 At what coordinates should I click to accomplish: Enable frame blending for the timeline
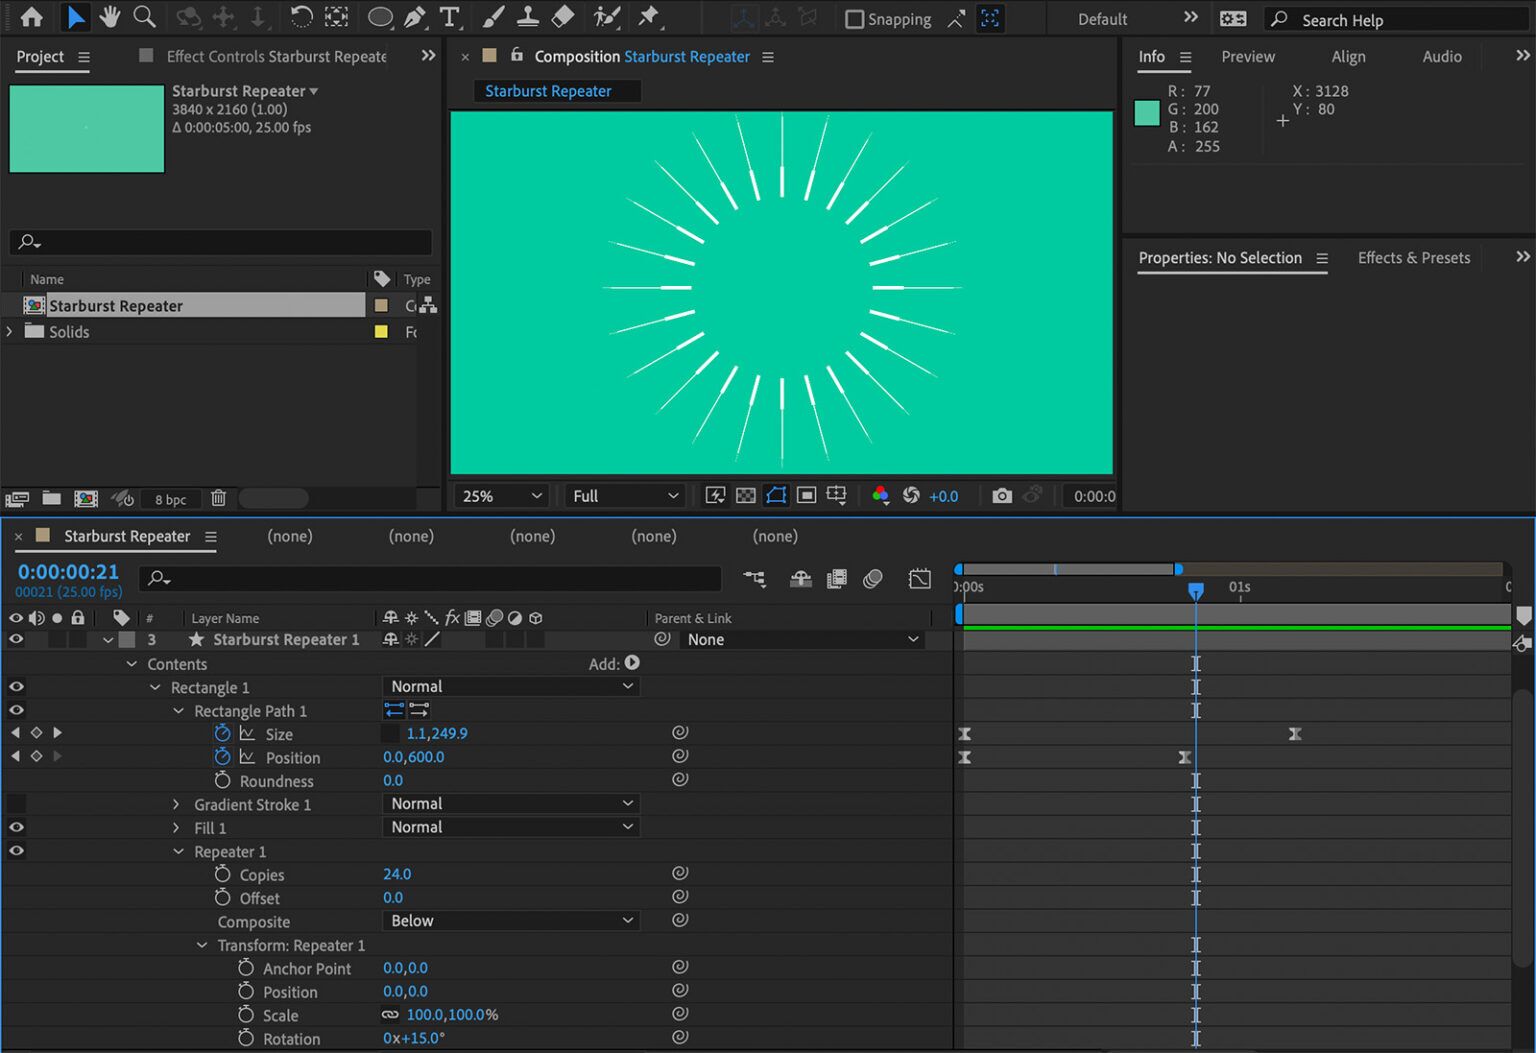click(x=836, y=579)
